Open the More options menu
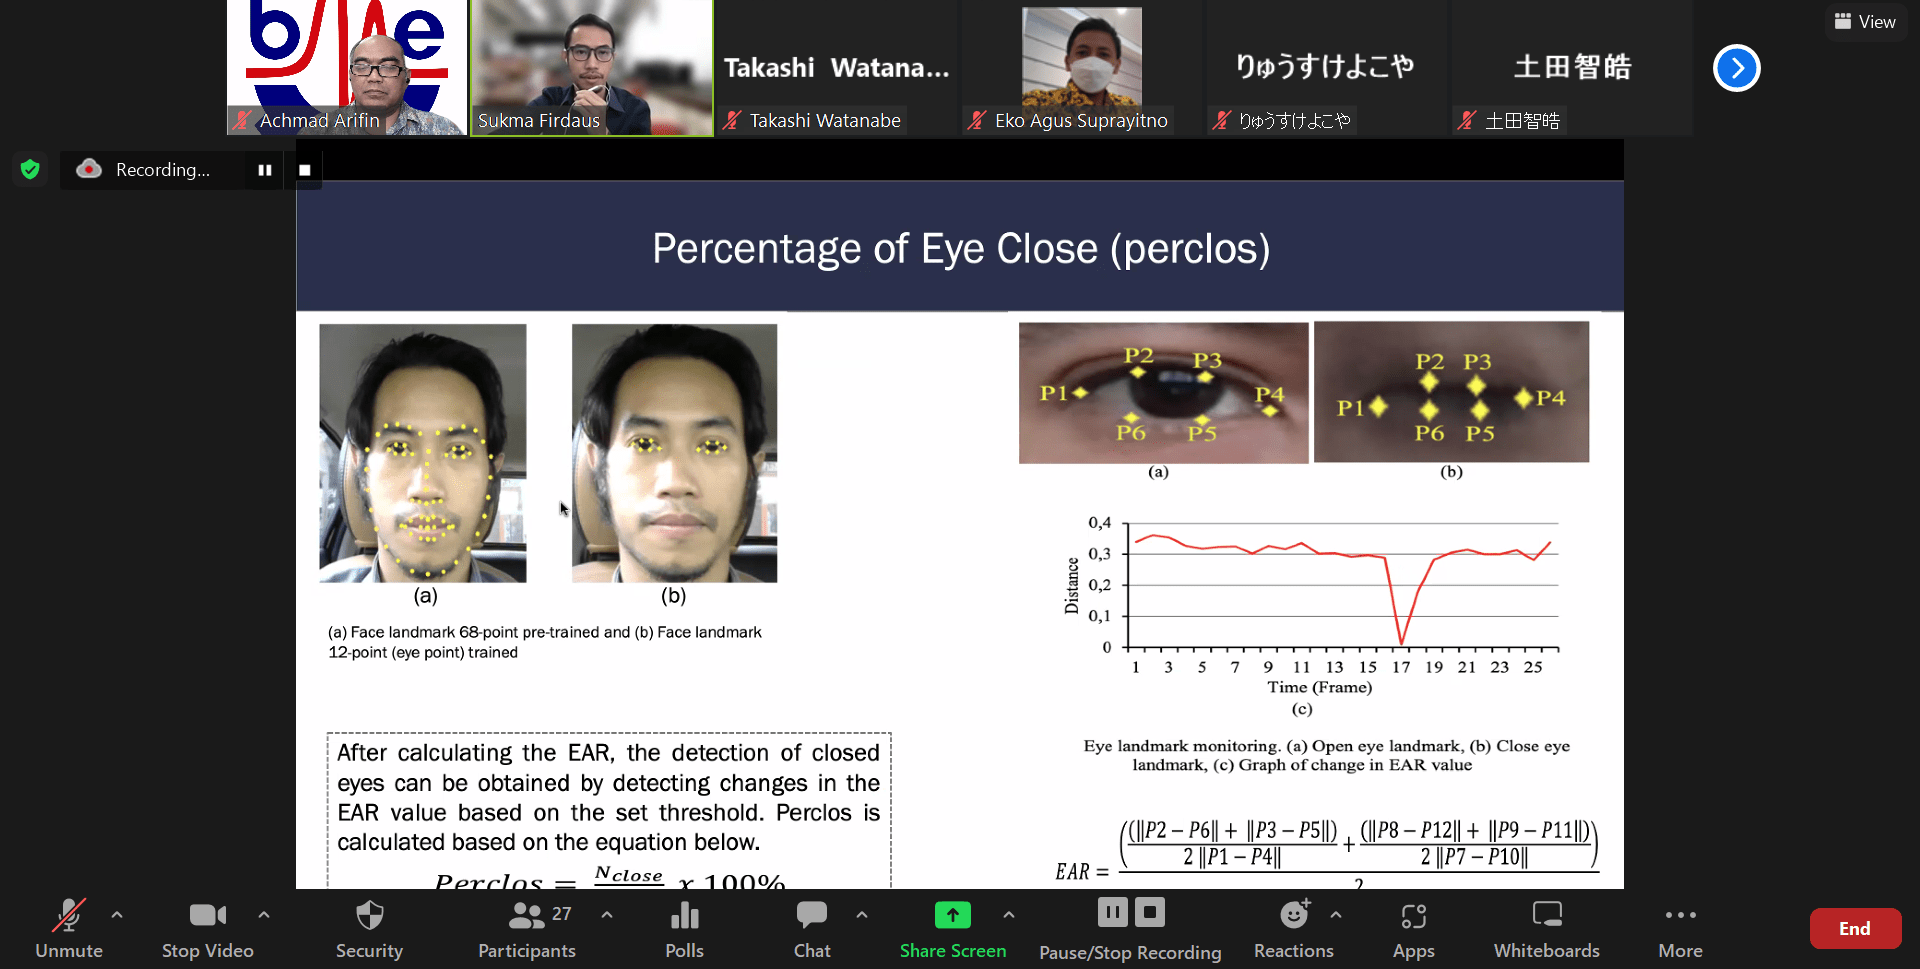The height and width of the screenshot is (969, 1920). pos(1680,929)
